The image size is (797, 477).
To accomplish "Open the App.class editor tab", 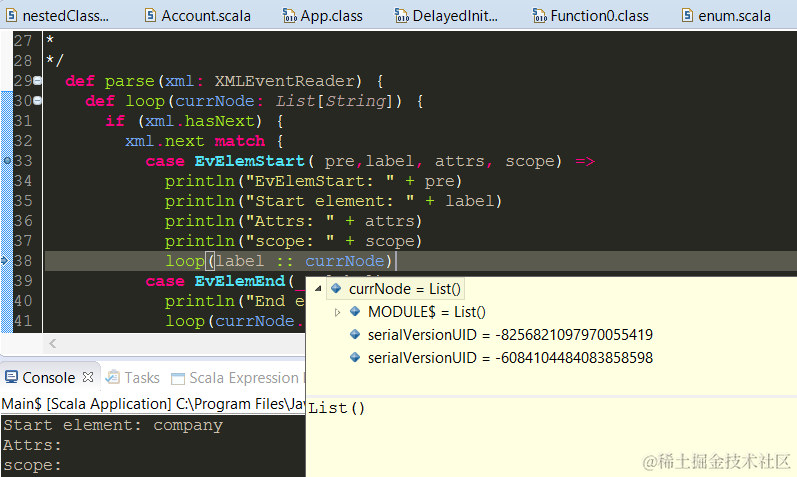I will click(323, 16).
